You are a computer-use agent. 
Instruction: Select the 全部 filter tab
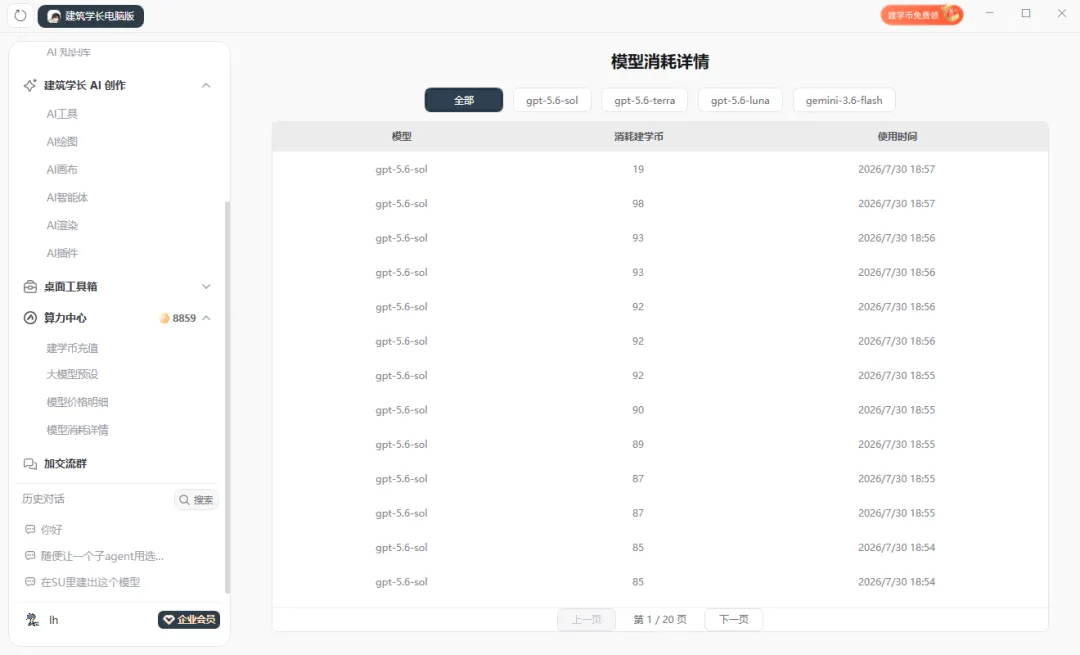pos(464,100)
